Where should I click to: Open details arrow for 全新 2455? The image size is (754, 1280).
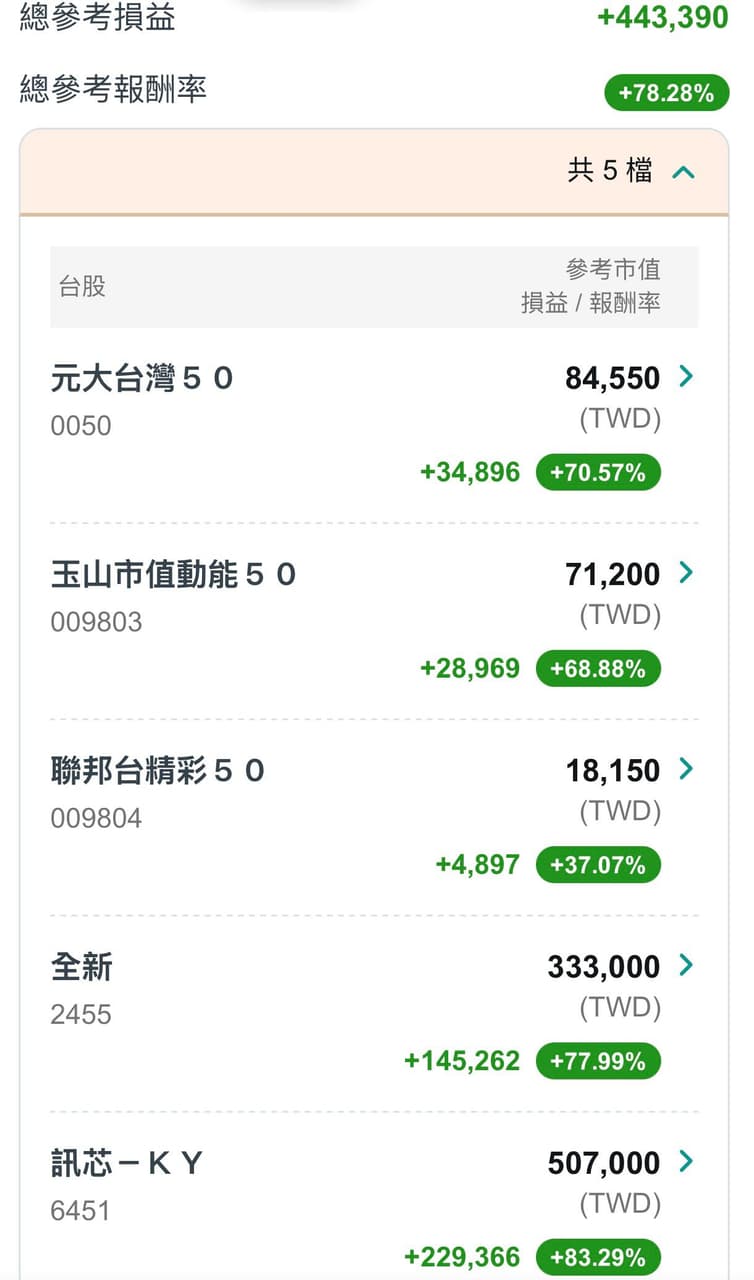pos(686,965)
